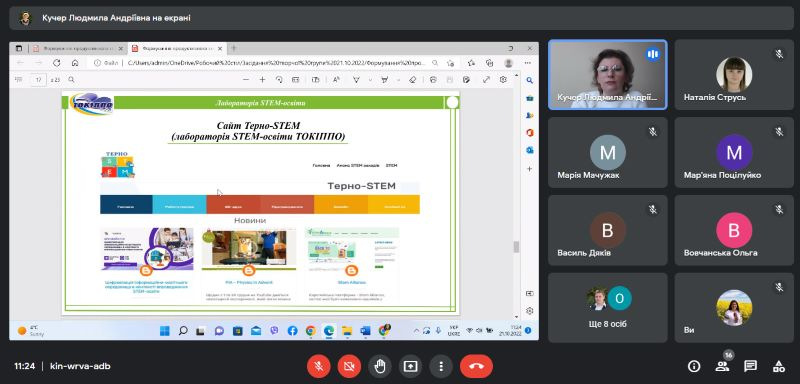Viewport: 800px width, 384px height.
Task: Click the Вовчанська Ольга name label
Action: click(x=720, y=252)
